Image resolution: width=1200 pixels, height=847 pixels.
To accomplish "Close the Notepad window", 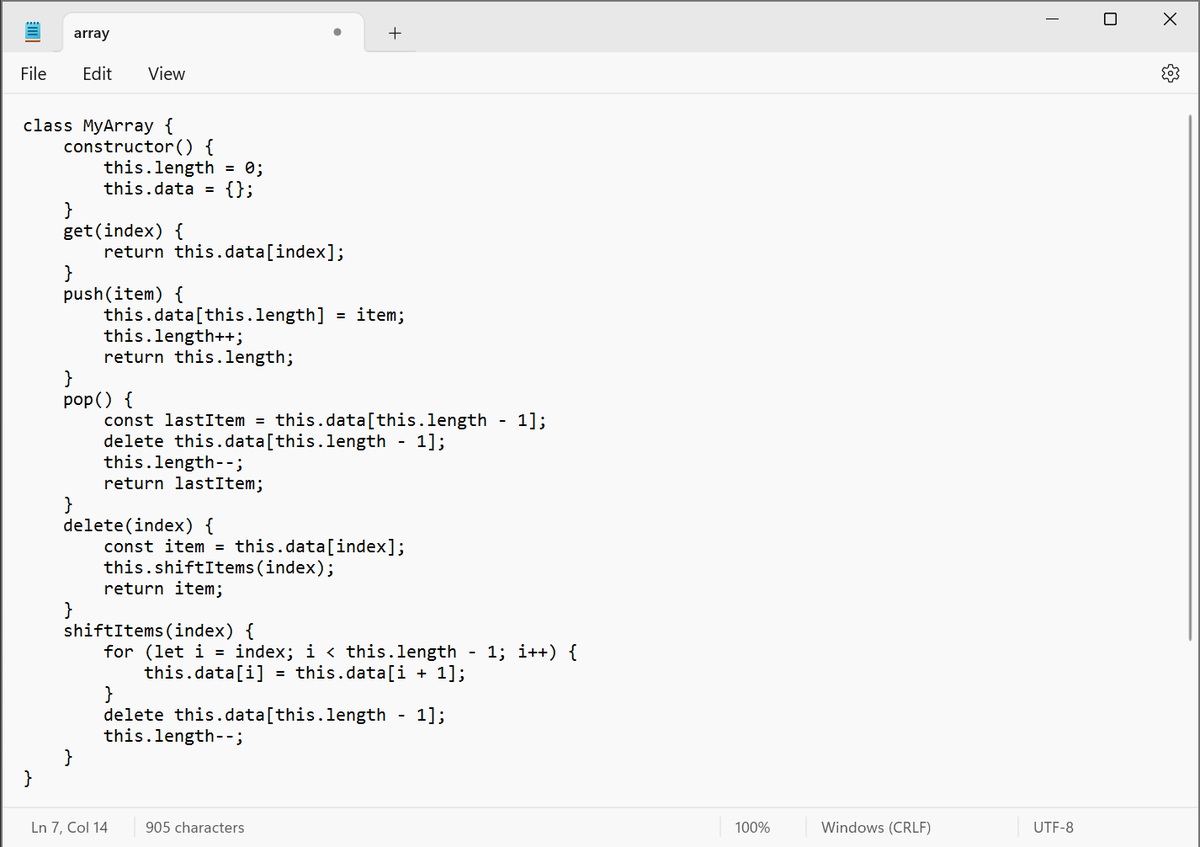I will pos(1170,19).
